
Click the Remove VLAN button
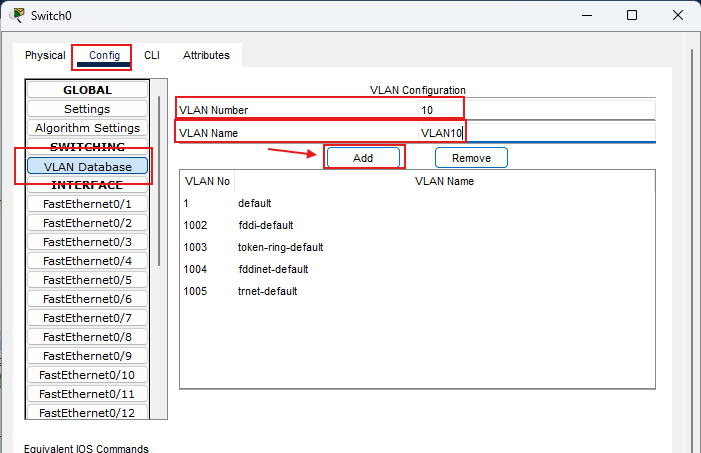point(471,158)
